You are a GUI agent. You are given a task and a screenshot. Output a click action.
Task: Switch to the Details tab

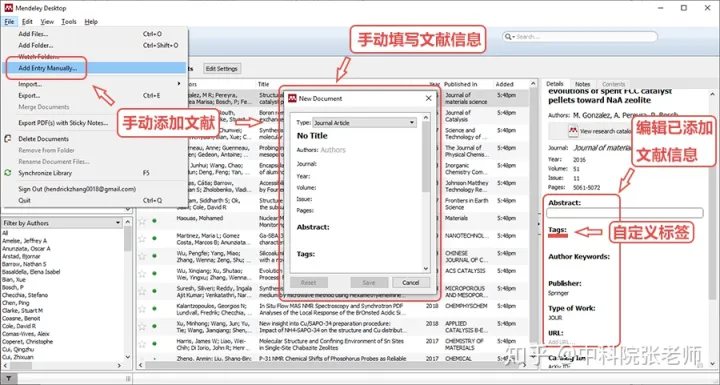[x=555, y=84]
